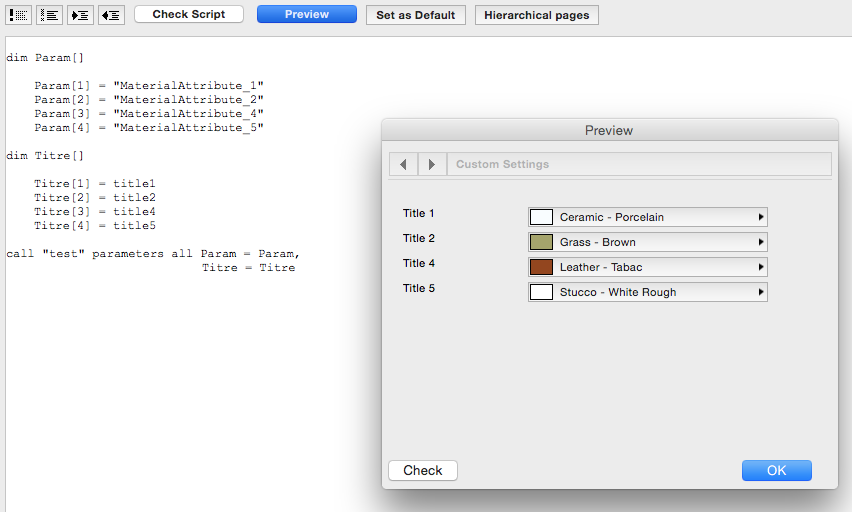
Task: Click Set as Default button
Action: pos(415,15)
